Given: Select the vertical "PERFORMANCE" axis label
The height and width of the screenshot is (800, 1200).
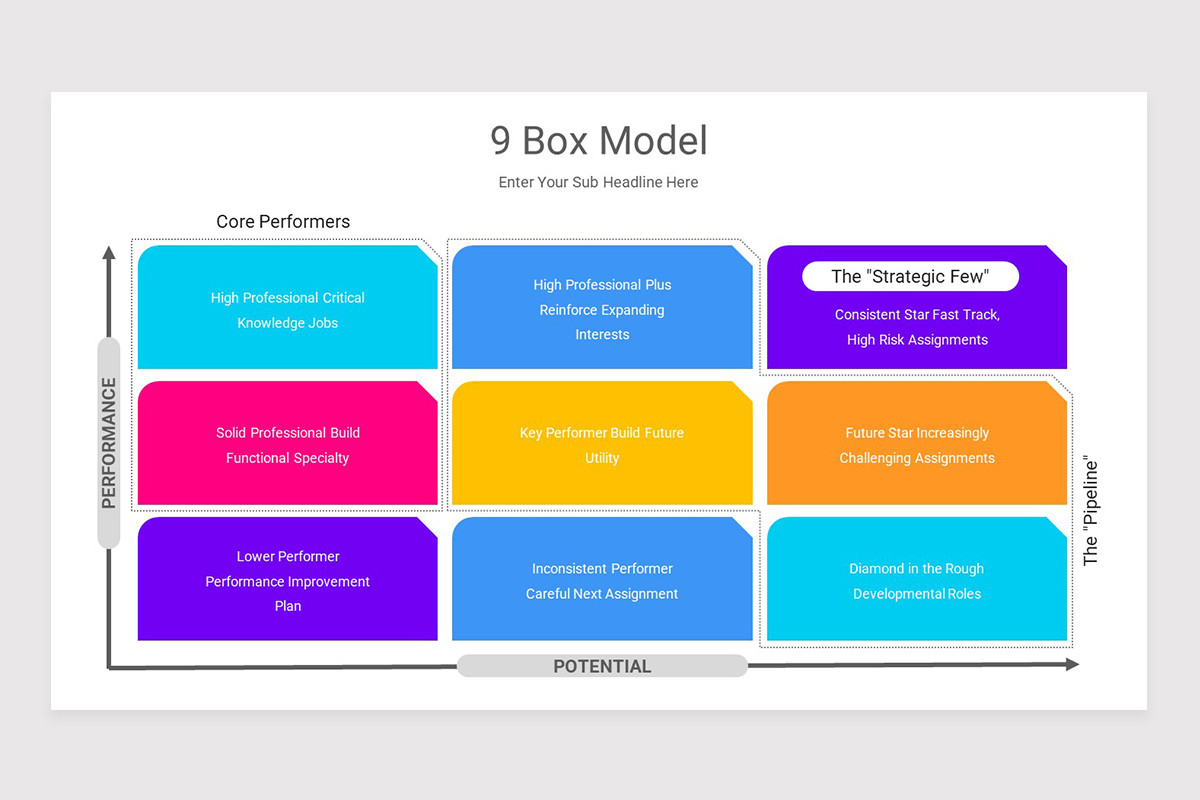Looking at the screenshot, I should 108,442.
